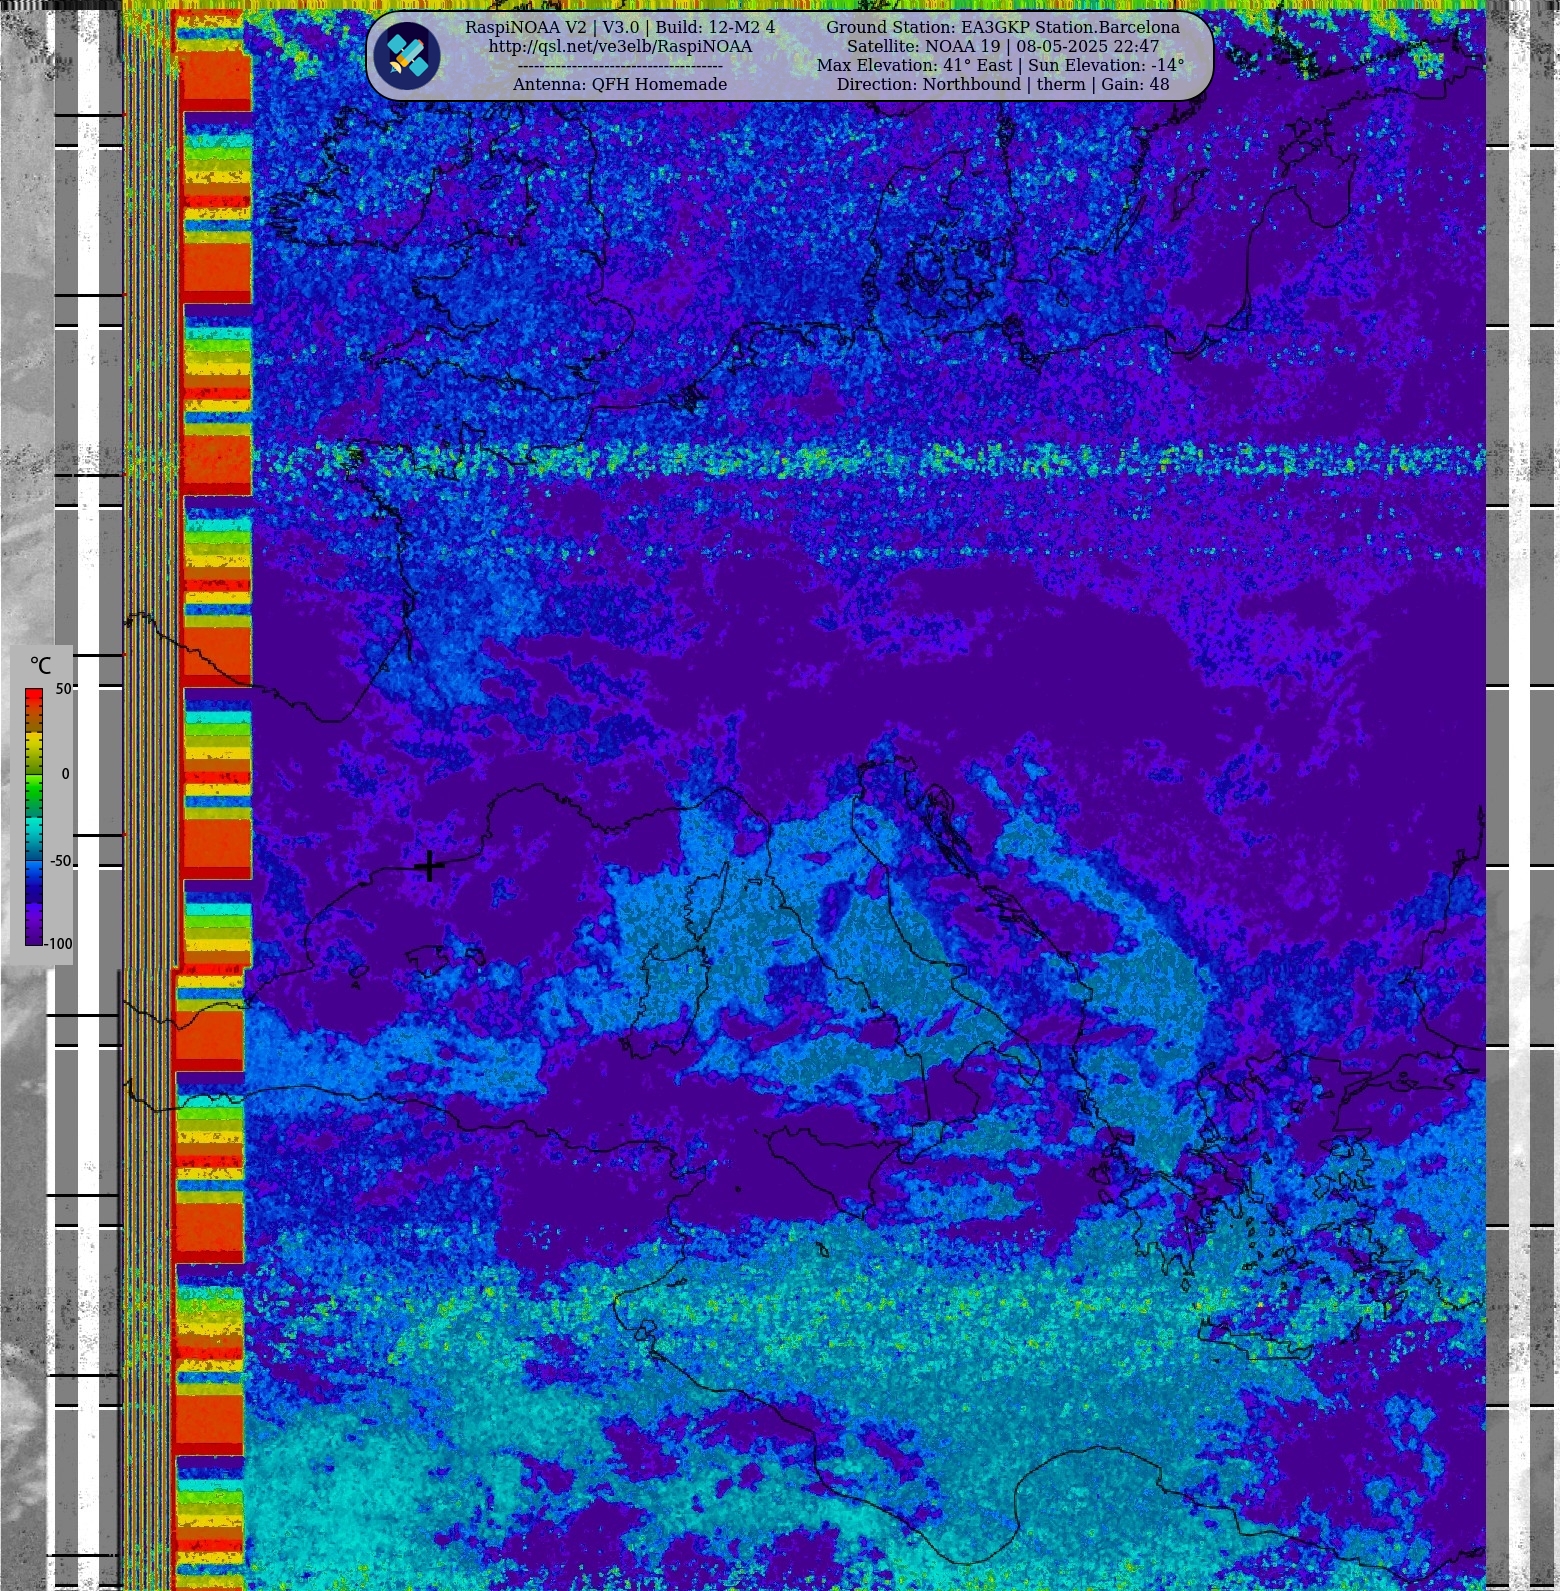The height and width of the screenshot is (1591, 1560).
Task: Click the 0 value on temperature legend
Action: tap(66, 774)
